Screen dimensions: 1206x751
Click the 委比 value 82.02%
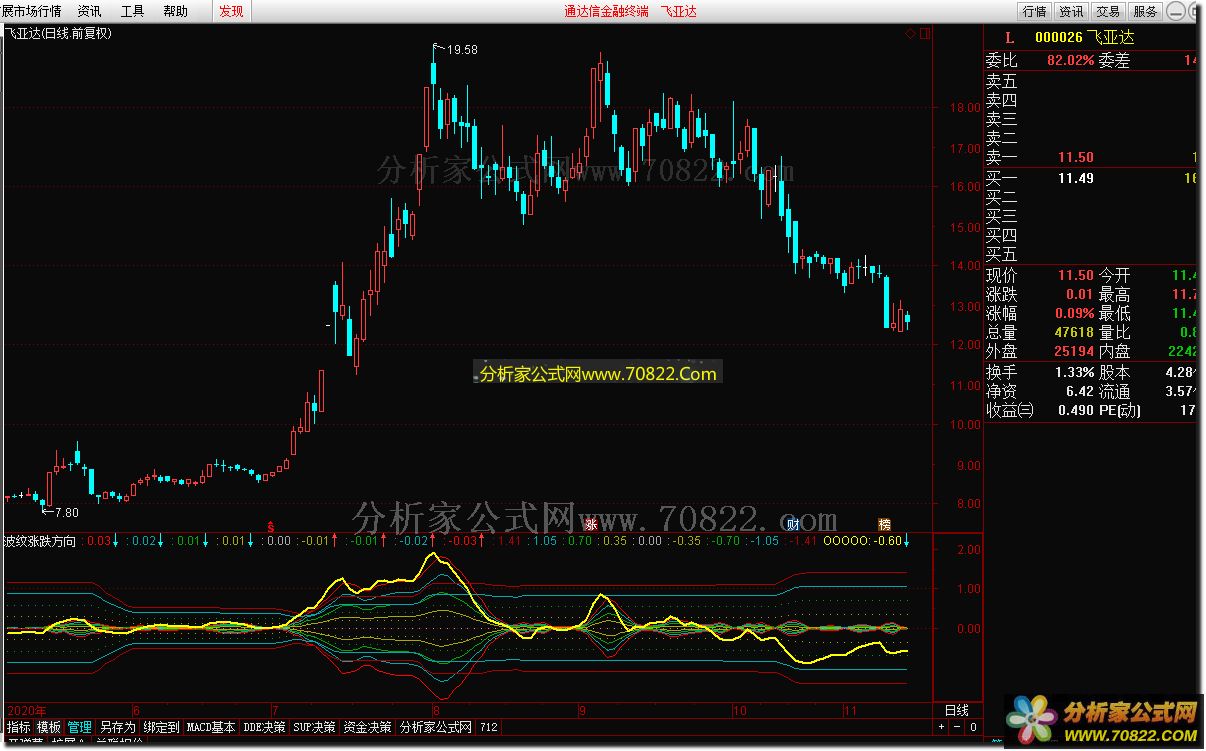point(1070,61)
